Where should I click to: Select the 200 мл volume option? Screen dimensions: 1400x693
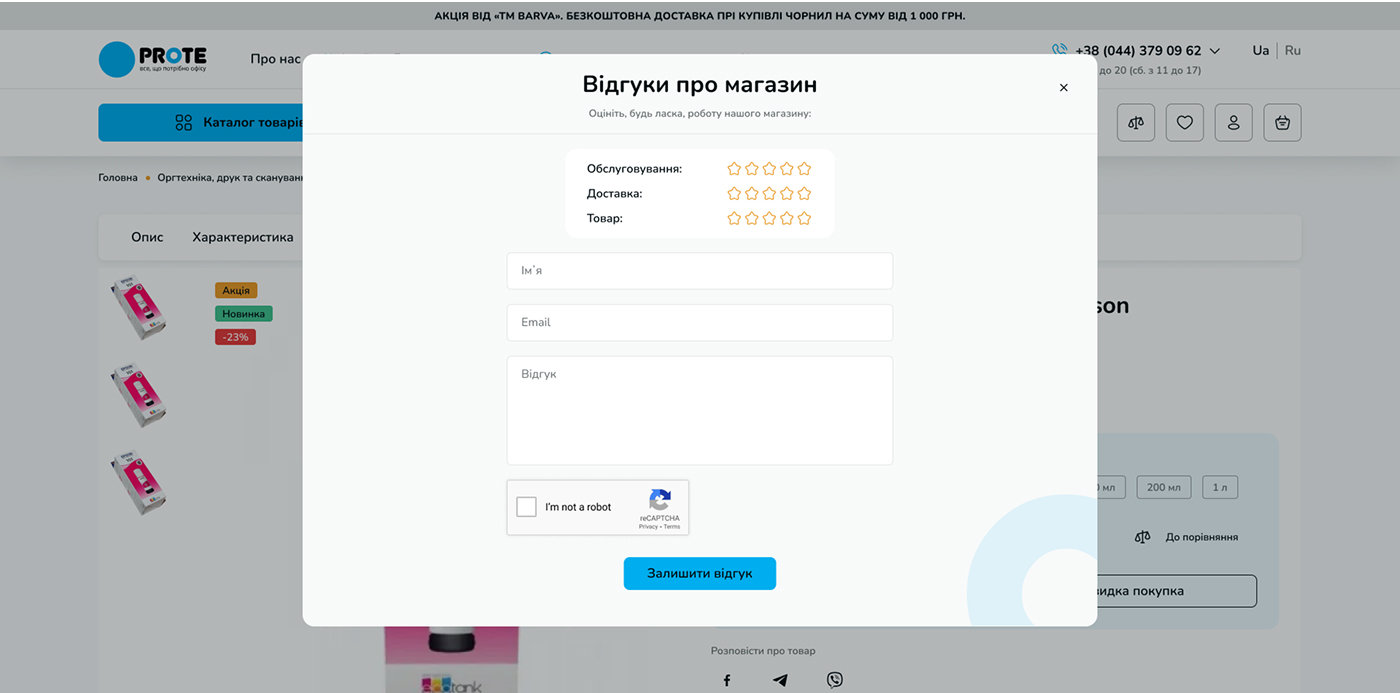coord(1163,487)
